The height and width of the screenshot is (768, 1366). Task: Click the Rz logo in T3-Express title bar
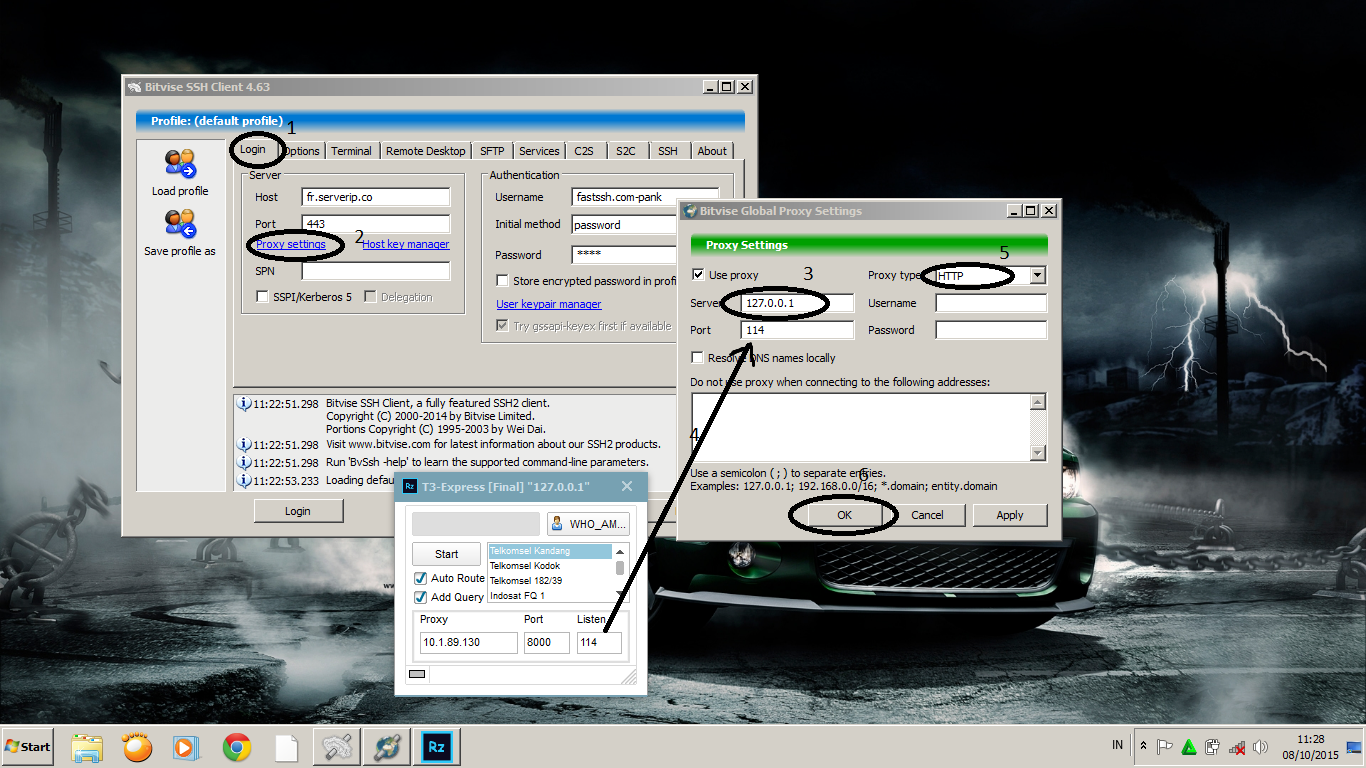[410, 486]
